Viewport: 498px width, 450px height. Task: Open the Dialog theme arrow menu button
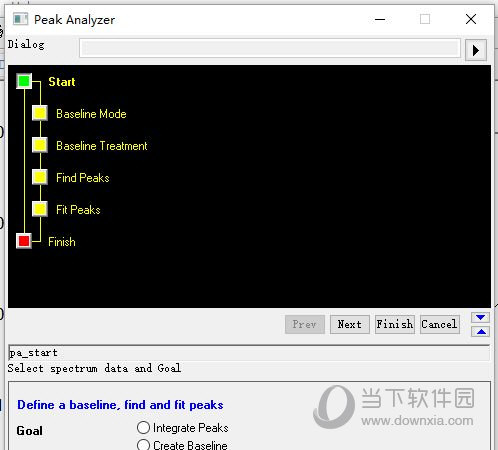pos(476,50)
